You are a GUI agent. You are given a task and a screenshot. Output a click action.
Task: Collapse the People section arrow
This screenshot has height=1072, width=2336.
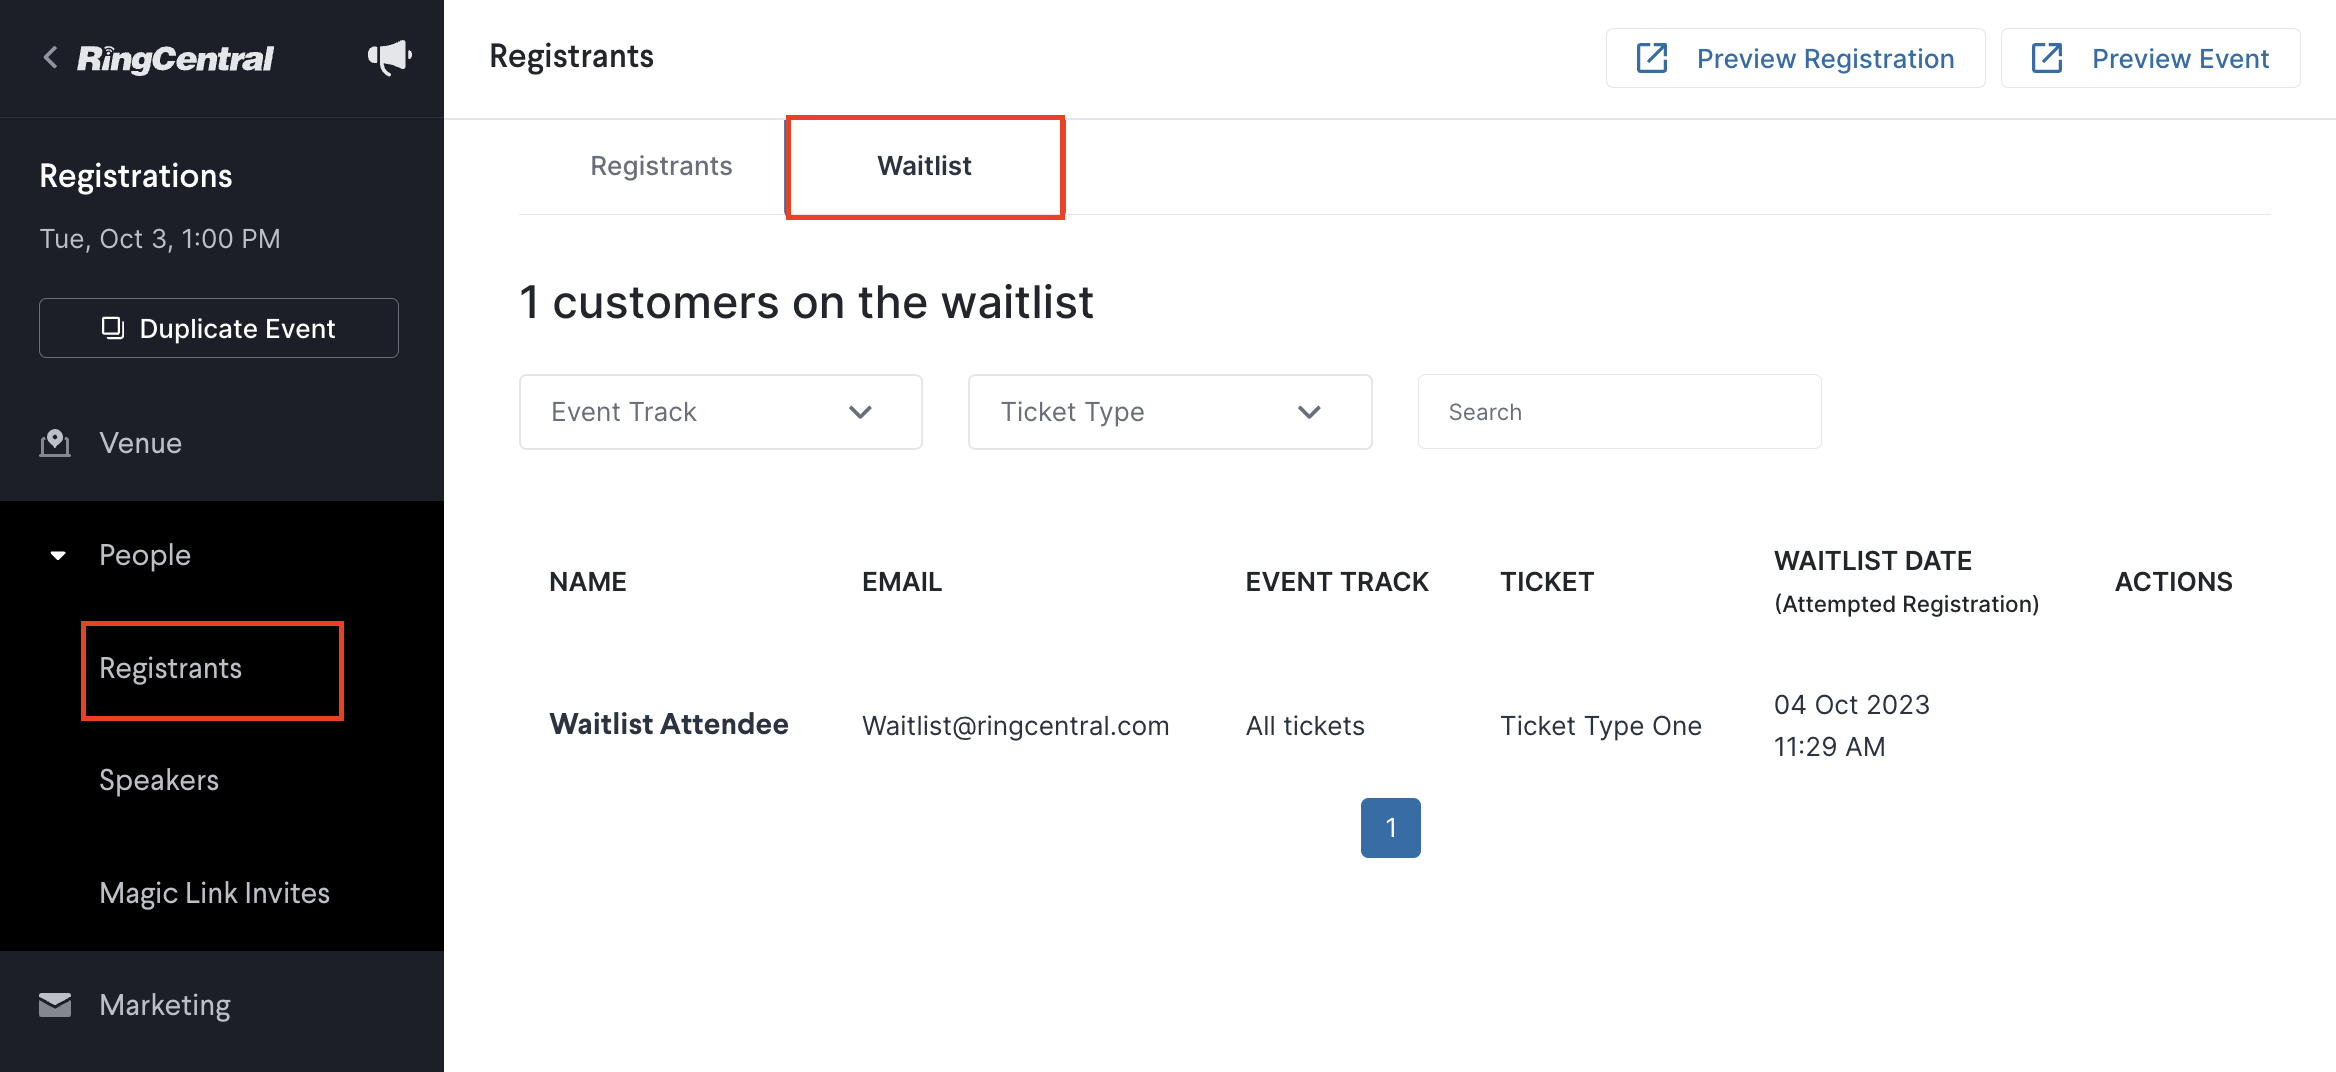[58, 555]
